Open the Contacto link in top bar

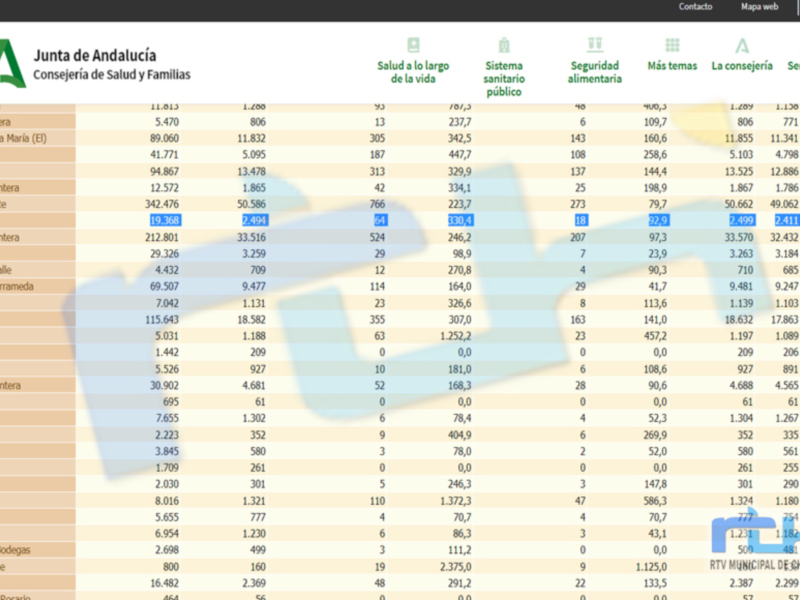[x=695, y=7]
